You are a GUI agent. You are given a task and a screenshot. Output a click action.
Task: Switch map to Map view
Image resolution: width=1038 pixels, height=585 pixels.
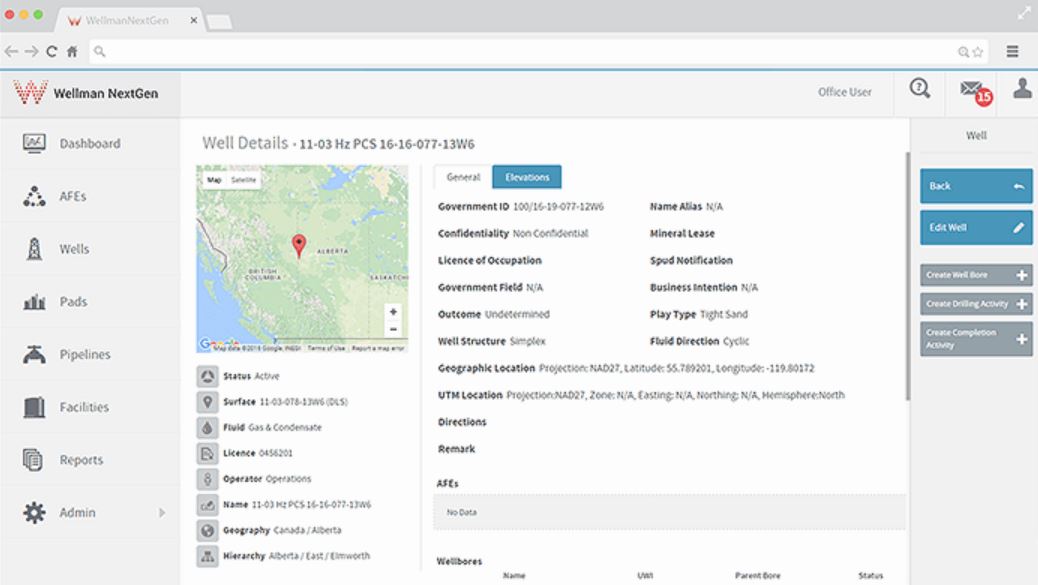(214, 179)
